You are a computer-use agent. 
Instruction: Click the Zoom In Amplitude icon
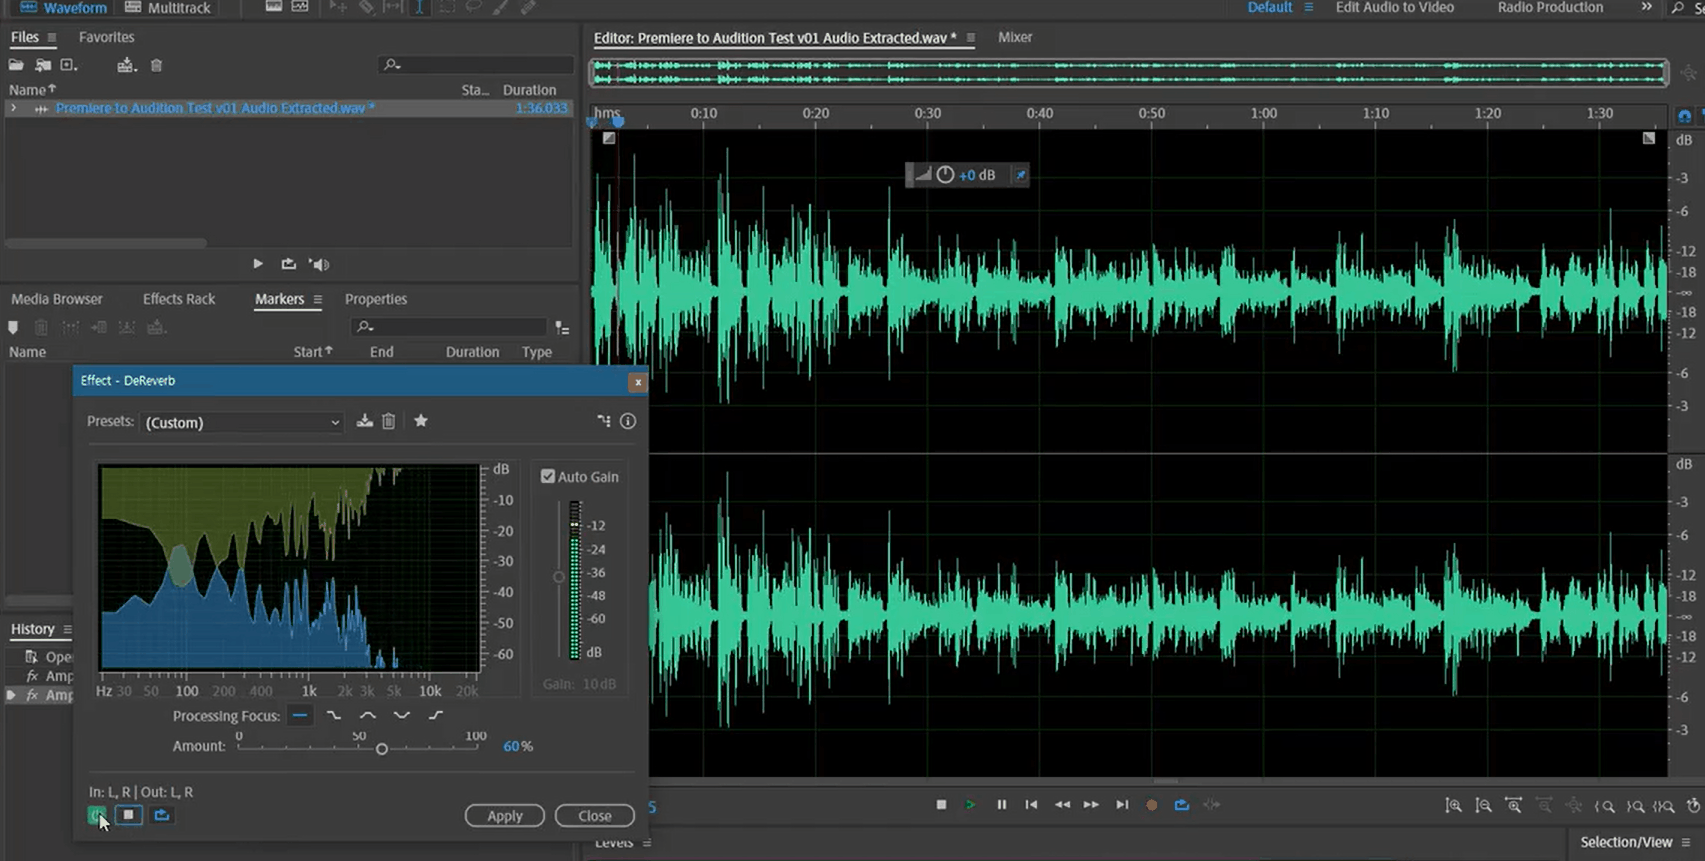1453,805
